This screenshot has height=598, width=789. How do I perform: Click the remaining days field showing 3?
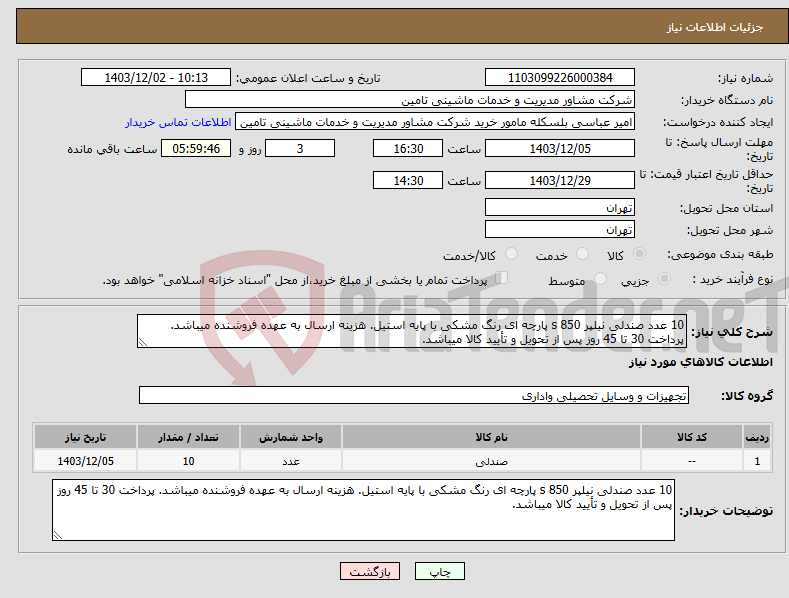tap(300, 148)
